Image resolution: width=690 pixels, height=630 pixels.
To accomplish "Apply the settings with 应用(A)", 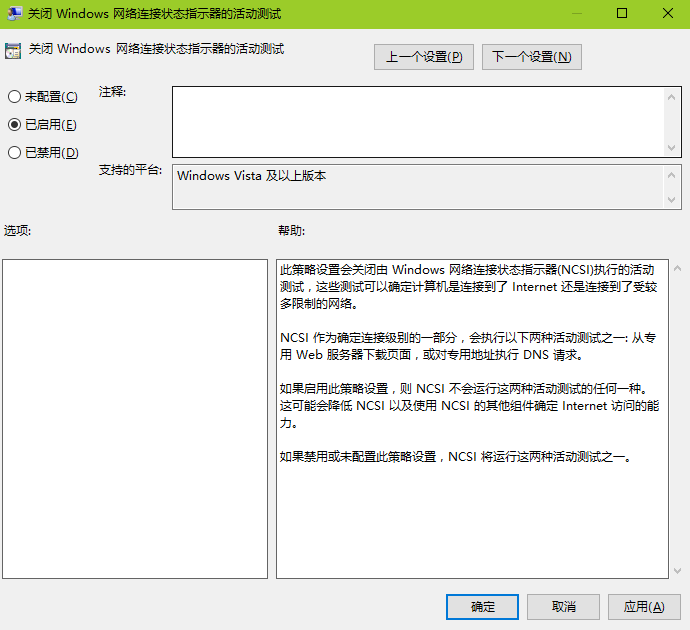I will coord(644,607).
